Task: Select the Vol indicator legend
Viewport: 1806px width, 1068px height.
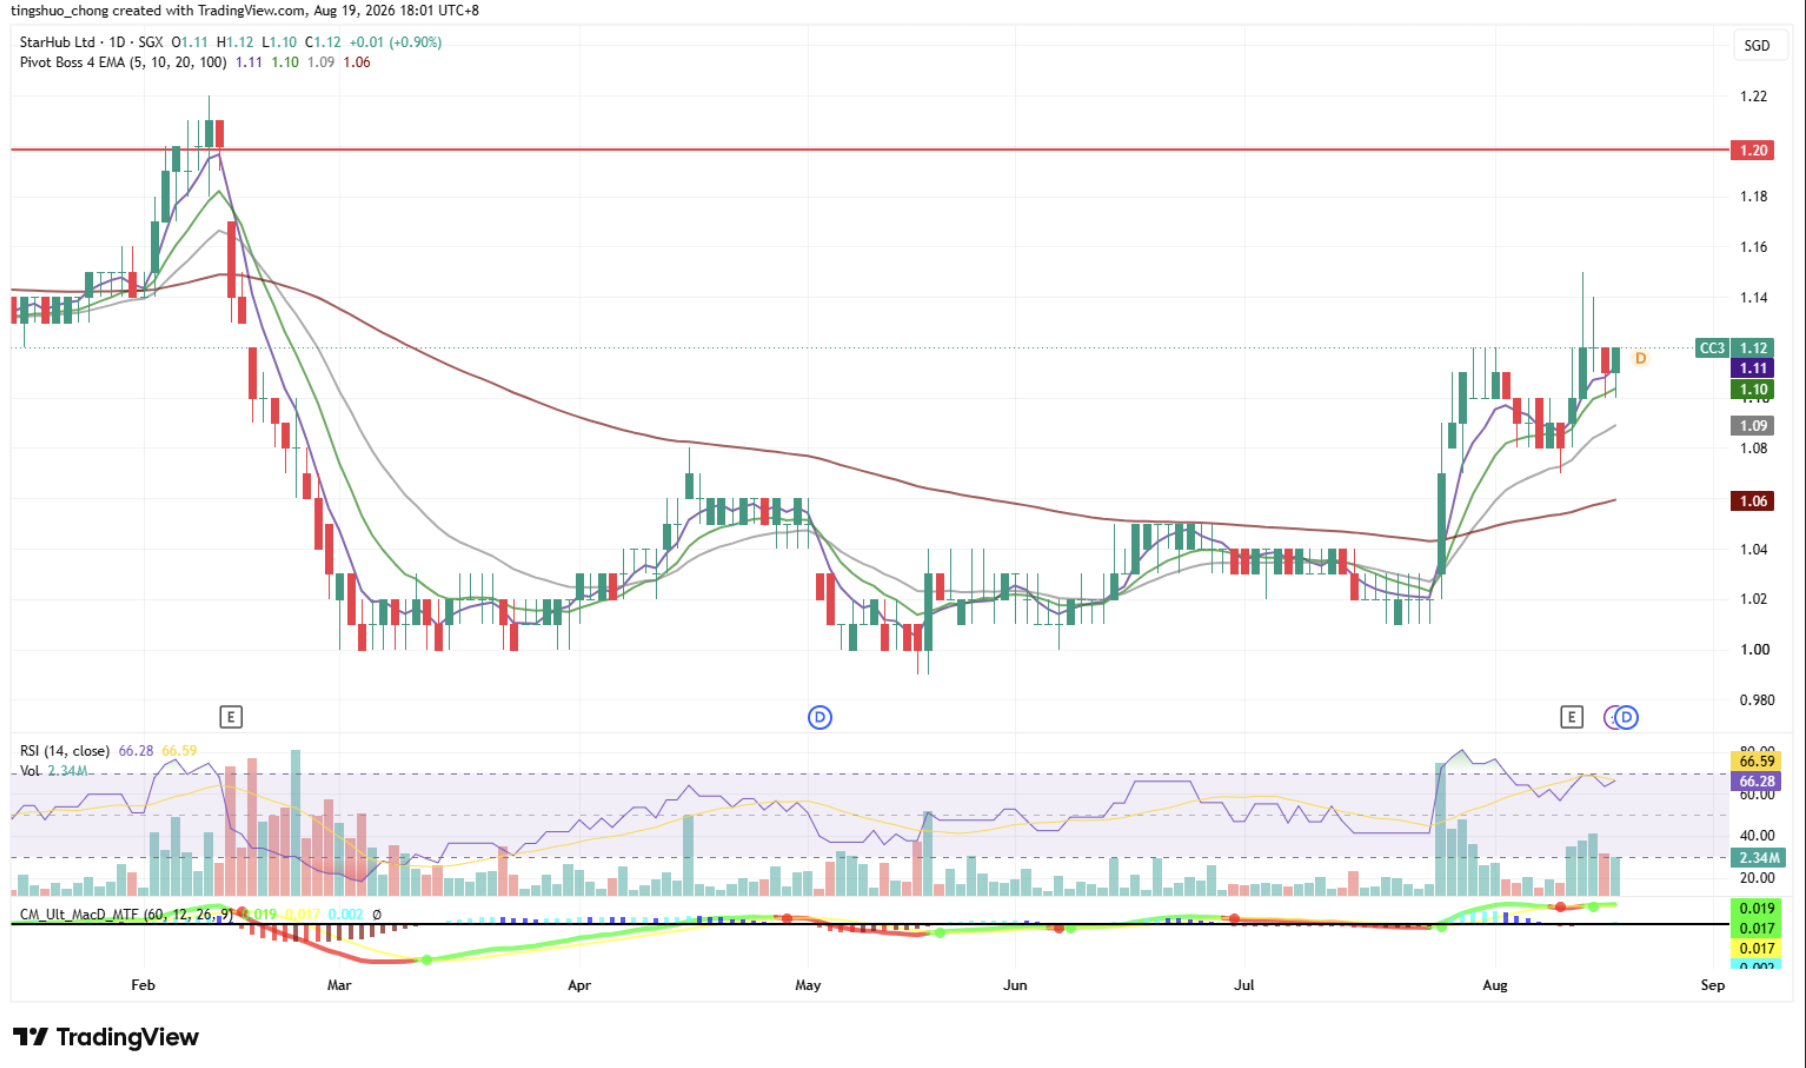Action: [30, 771]
